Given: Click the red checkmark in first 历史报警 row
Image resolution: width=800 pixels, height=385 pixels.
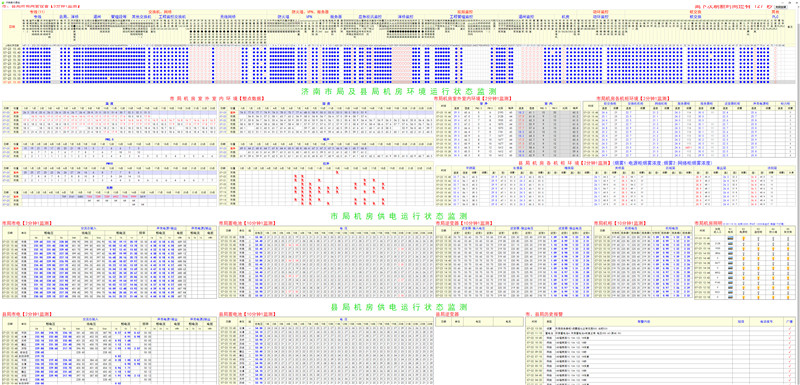Looking at the screenshot, I should pos(790,329).
